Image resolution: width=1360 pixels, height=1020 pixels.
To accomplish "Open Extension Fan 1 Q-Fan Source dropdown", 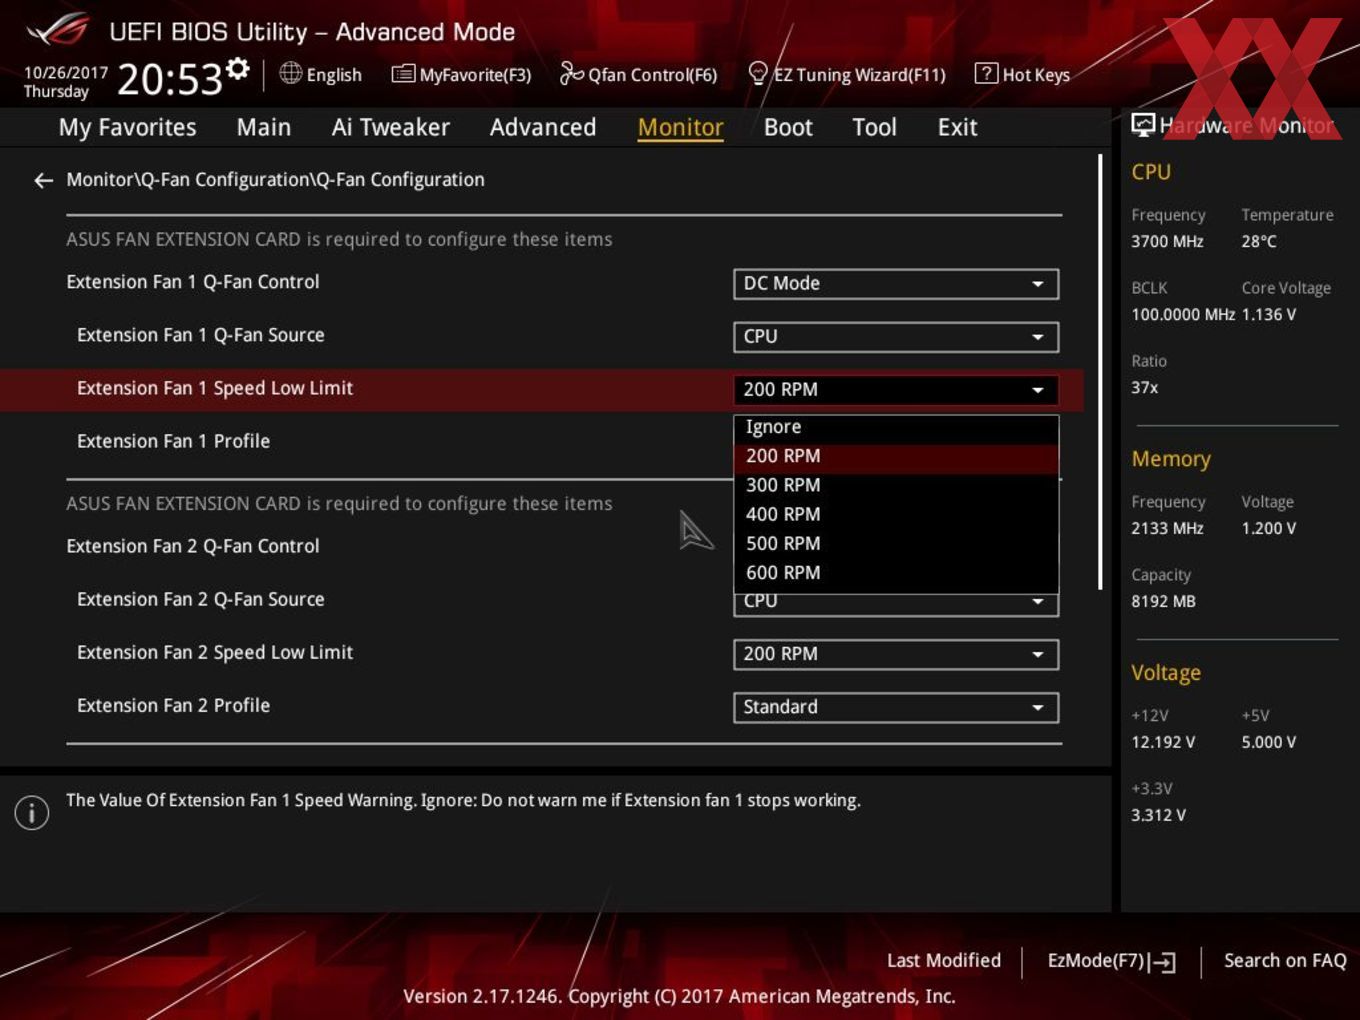I will [x=896, y=337].
